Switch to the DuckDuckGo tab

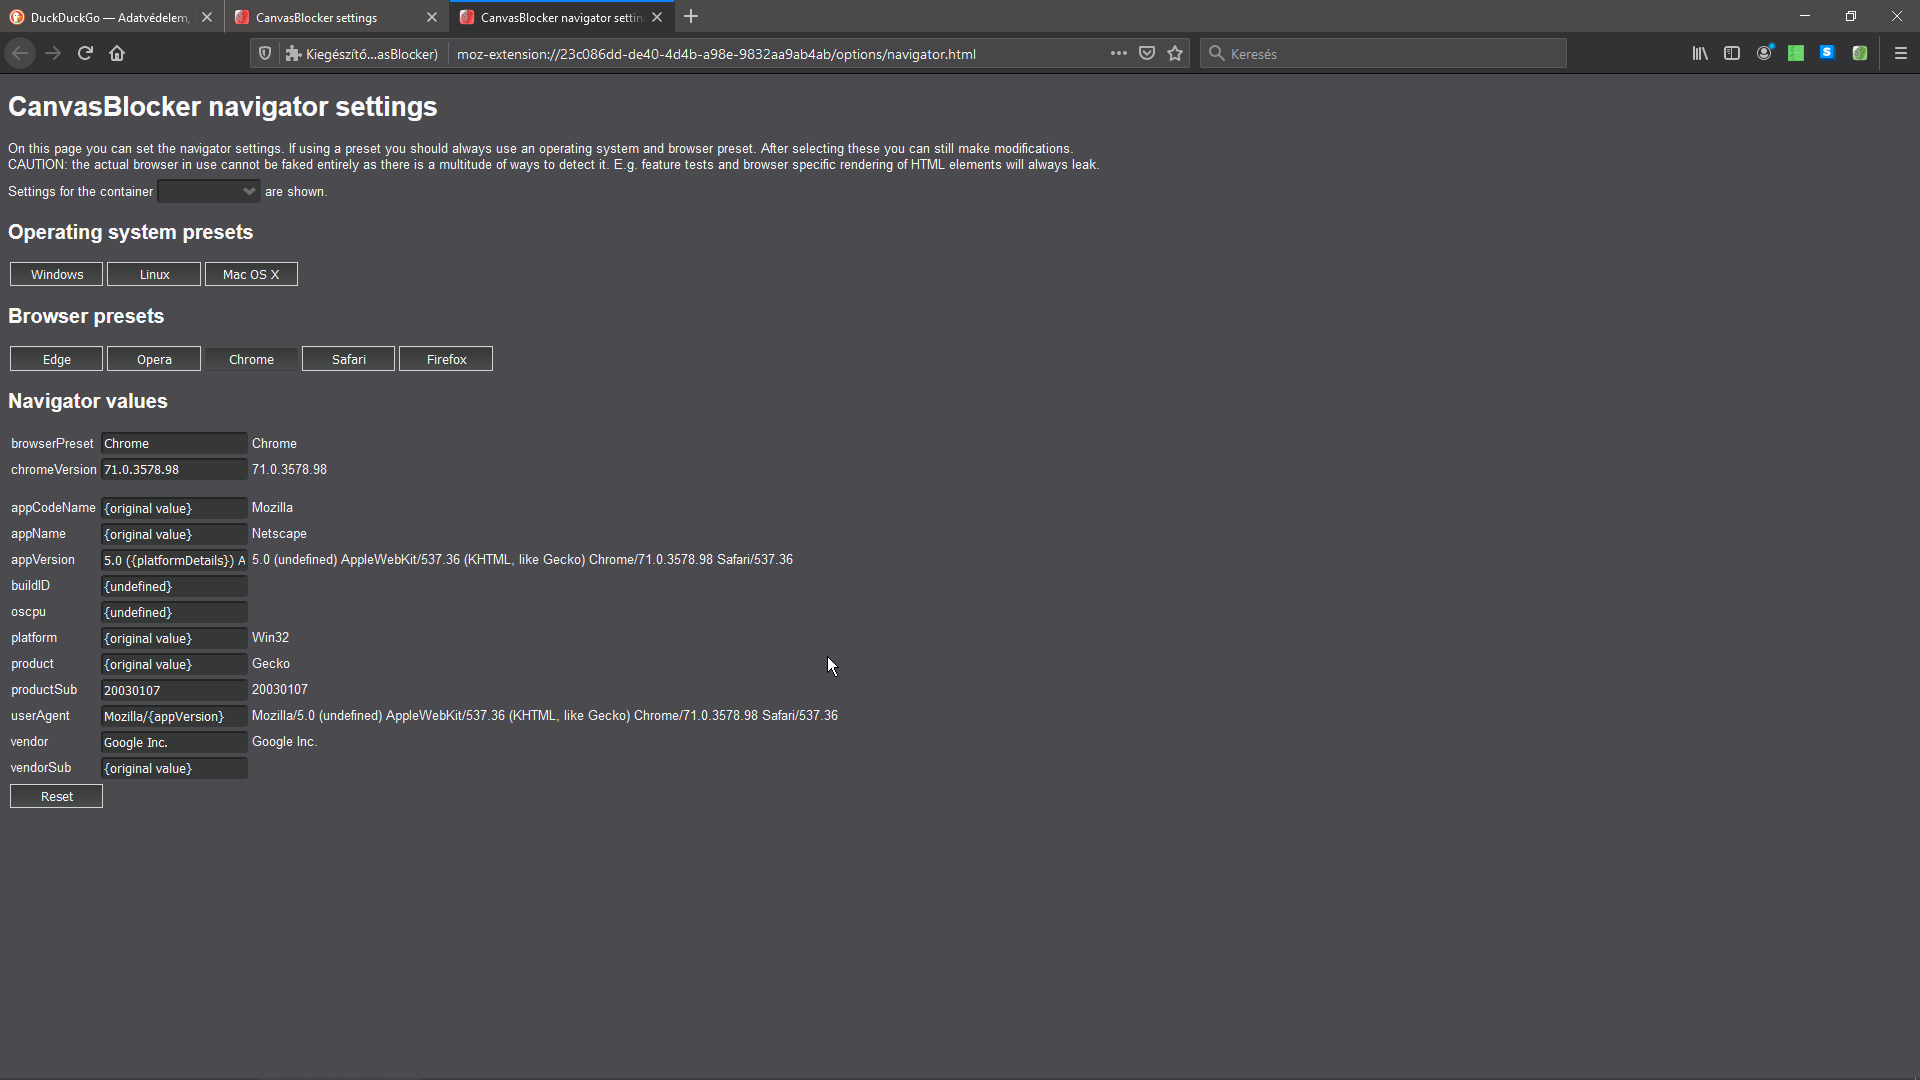(x=110, y=17)
